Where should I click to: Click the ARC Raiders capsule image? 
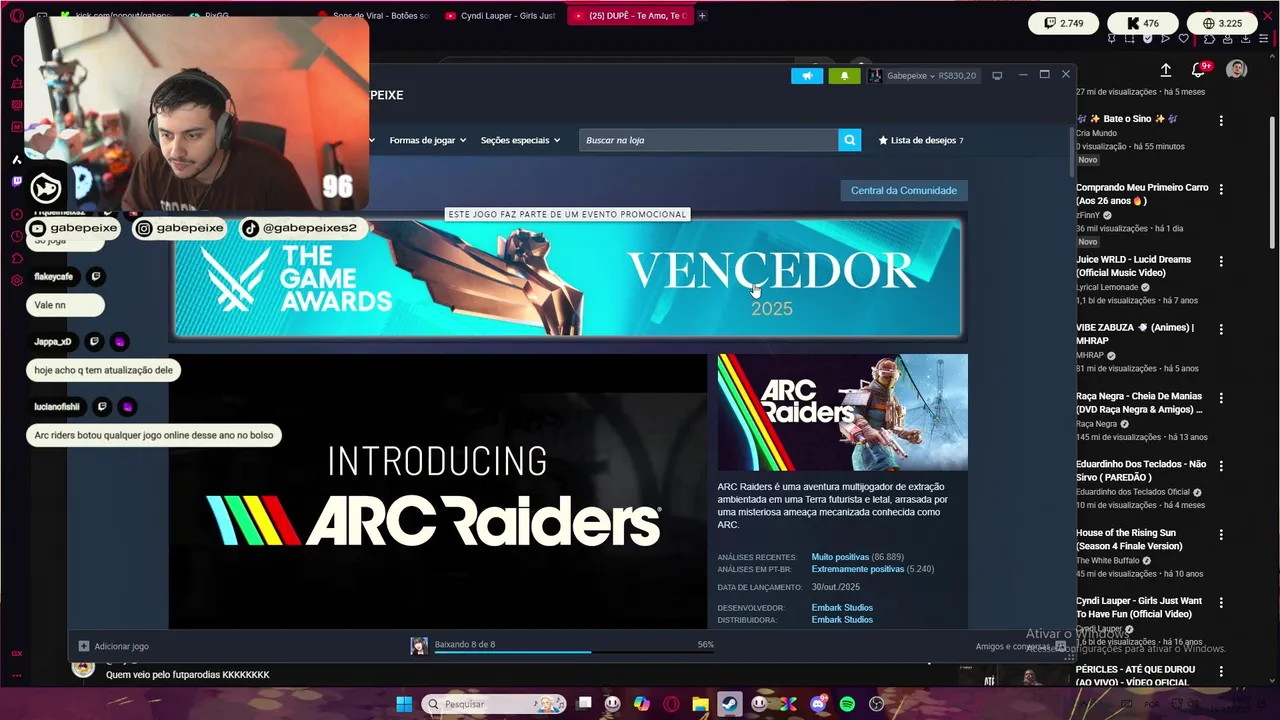pos(842,412)
